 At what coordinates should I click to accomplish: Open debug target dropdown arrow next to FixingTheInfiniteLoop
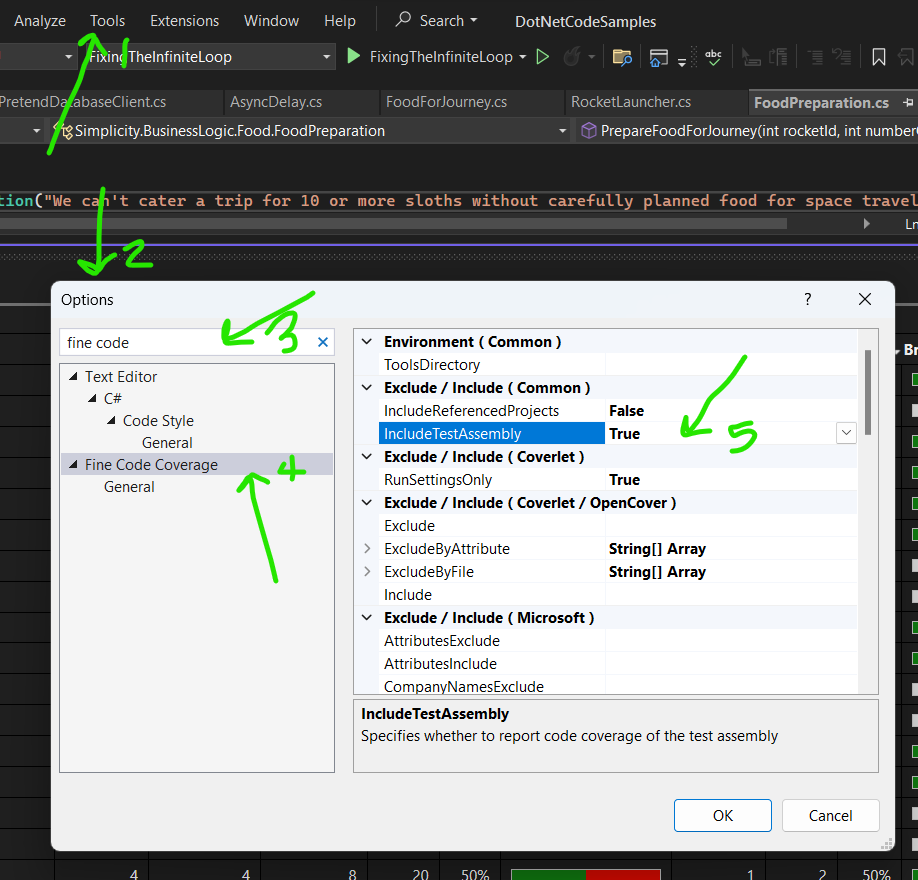click(x=523, y=57)
